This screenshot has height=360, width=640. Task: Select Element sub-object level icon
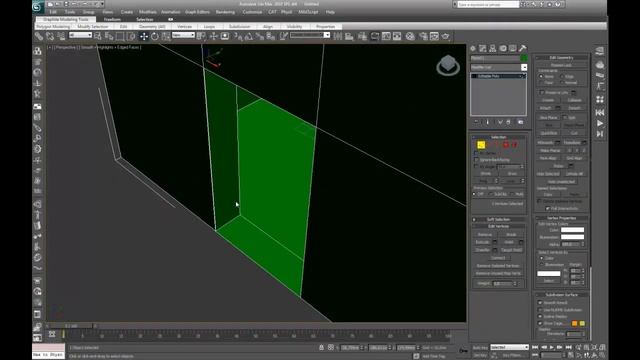point(515,144)
